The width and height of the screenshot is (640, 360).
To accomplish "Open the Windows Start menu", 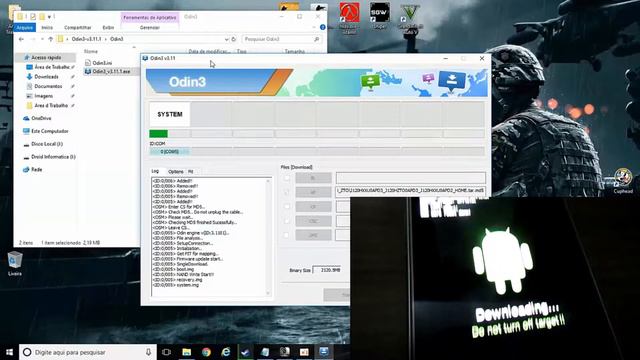I will pyautogui.click(x=9, y=352).
